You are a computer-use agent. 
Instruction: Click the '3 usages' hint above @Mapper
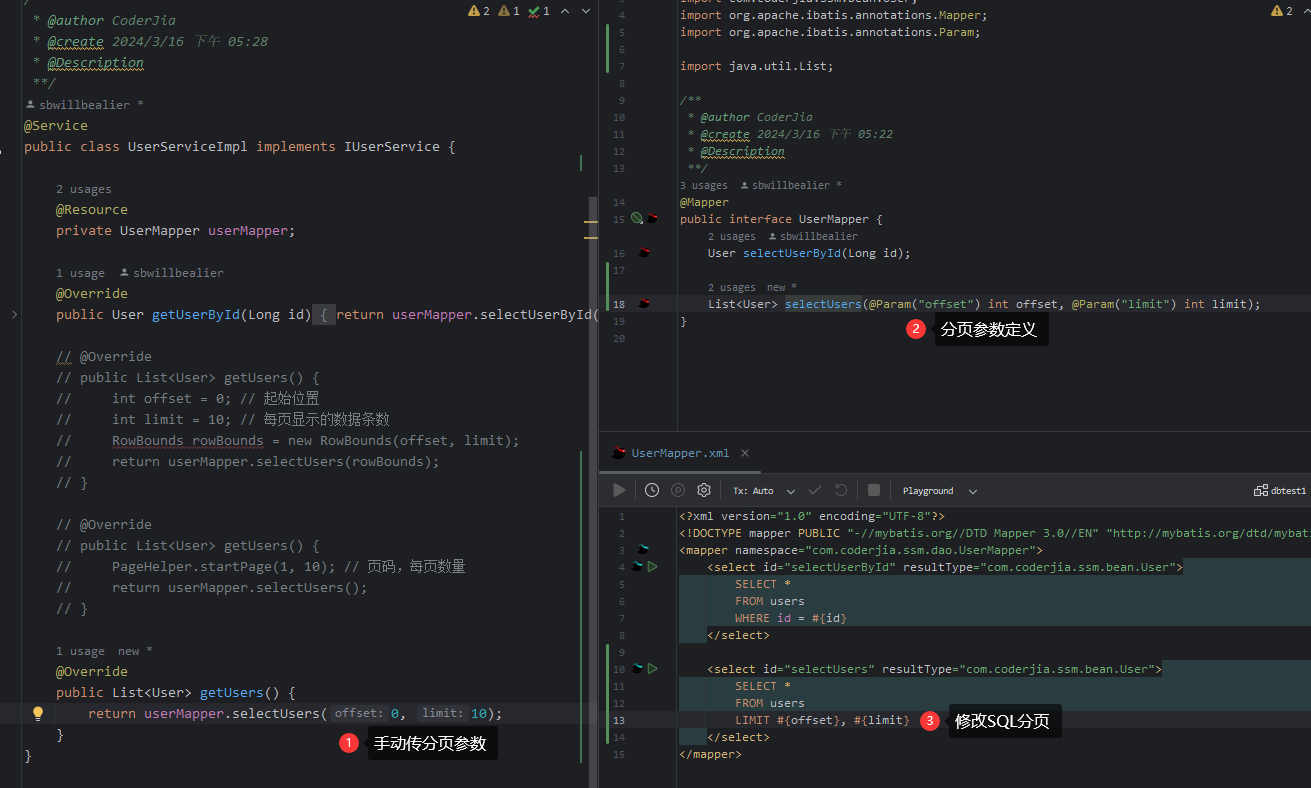pos(704,185)
